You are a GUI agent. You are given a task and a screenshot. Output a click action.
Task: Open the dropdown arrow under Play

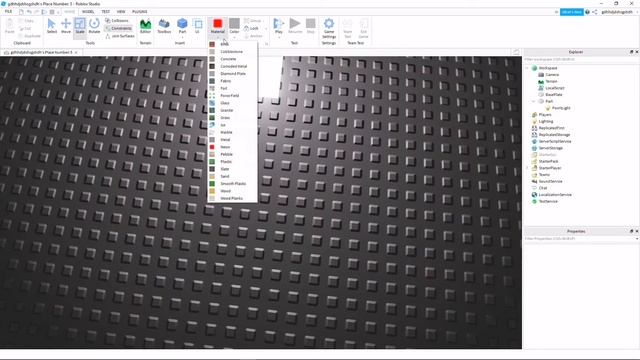tap(279, 37)
